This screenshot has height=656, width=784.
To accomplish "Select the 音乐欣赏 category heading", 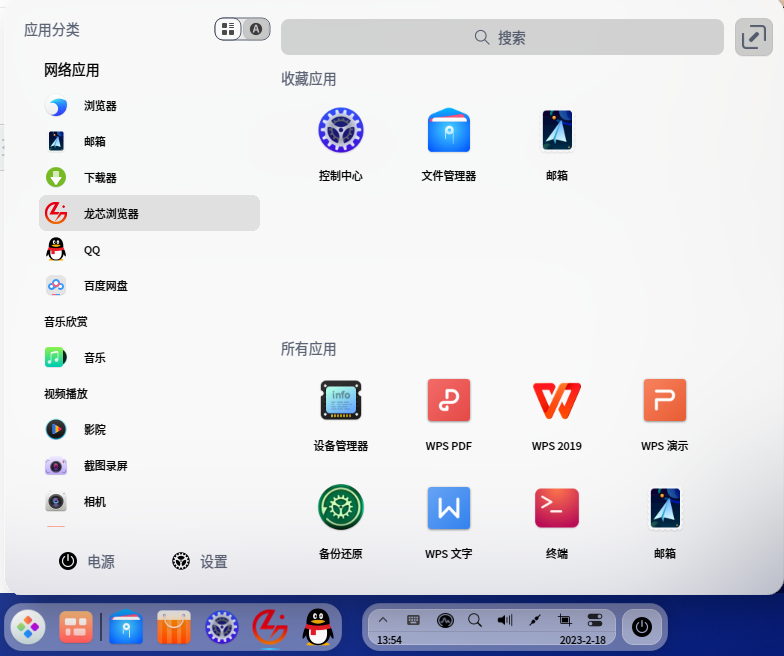I will pyautogui.click(x=66, y=322).
